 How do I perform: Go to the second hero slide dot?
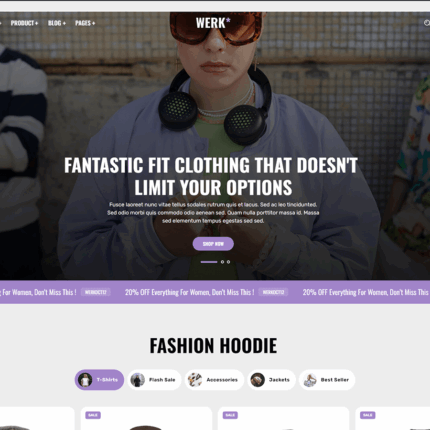point(222,262)
